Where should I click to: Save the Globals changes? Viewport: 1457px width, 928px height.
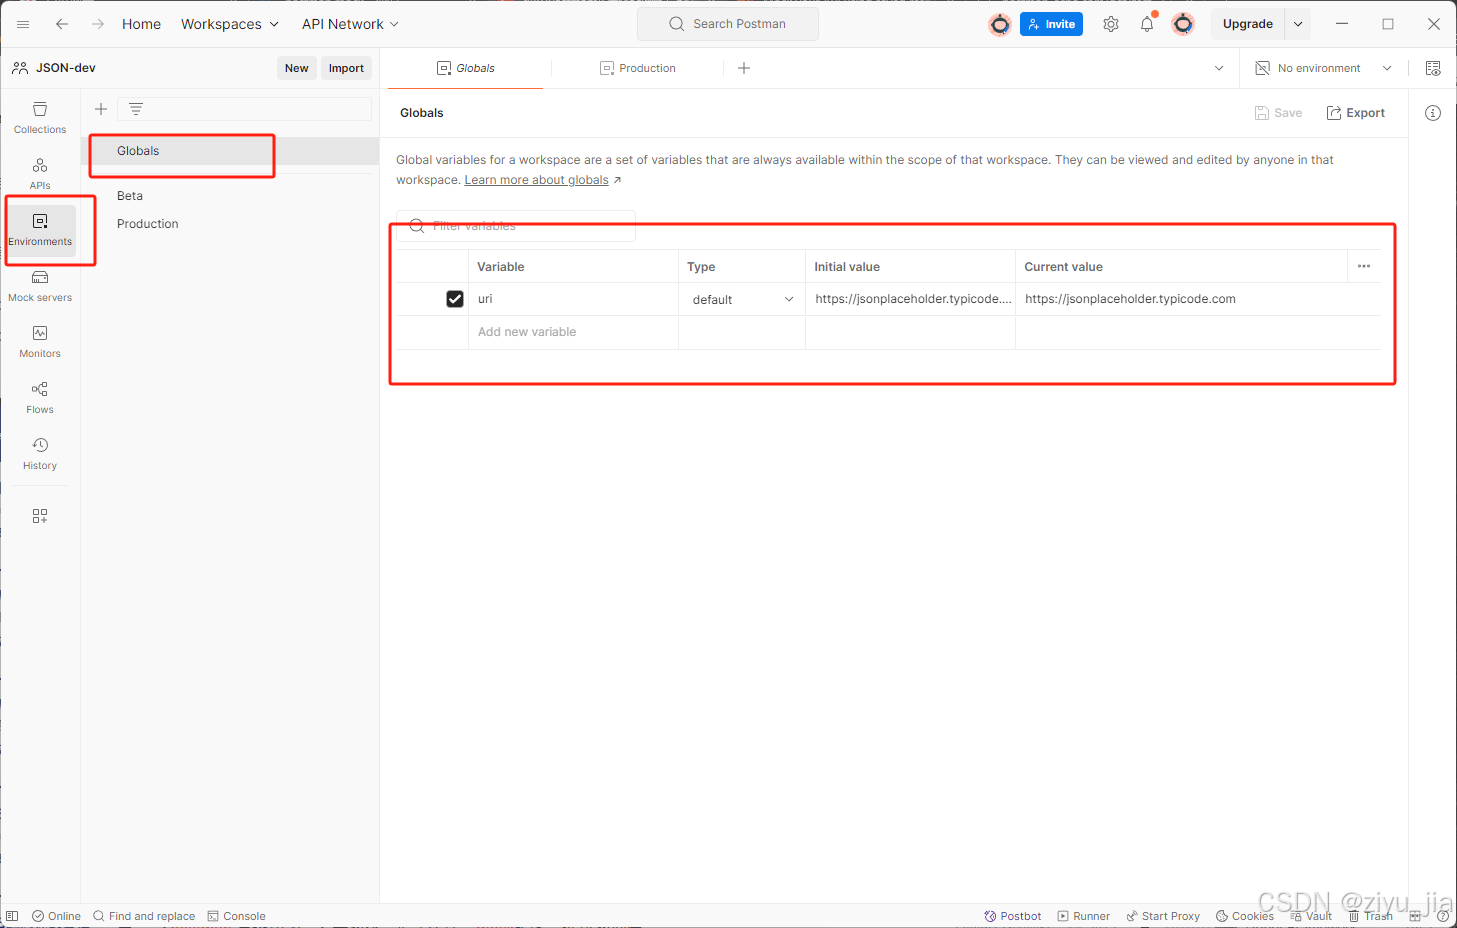coord(1278,113)
